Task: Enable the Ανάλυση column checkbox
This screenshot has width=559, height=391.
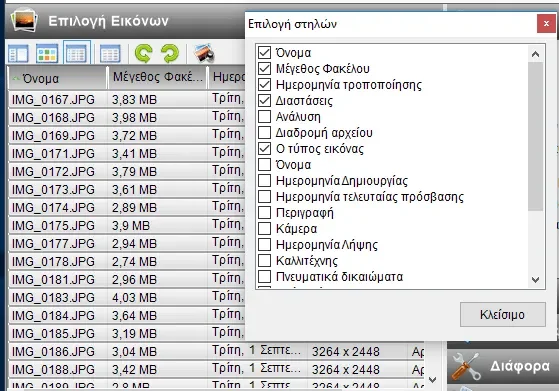Action: [264, 117]
